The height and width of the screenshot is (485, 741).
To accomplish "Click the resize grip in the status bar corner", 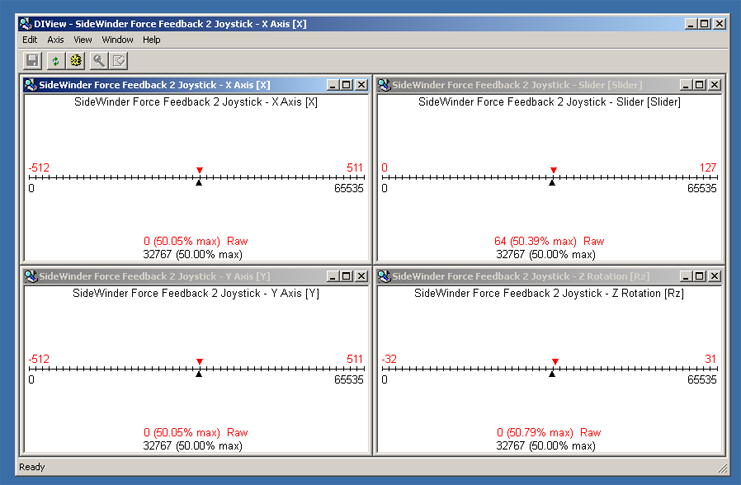I will [x=723, y=468].
